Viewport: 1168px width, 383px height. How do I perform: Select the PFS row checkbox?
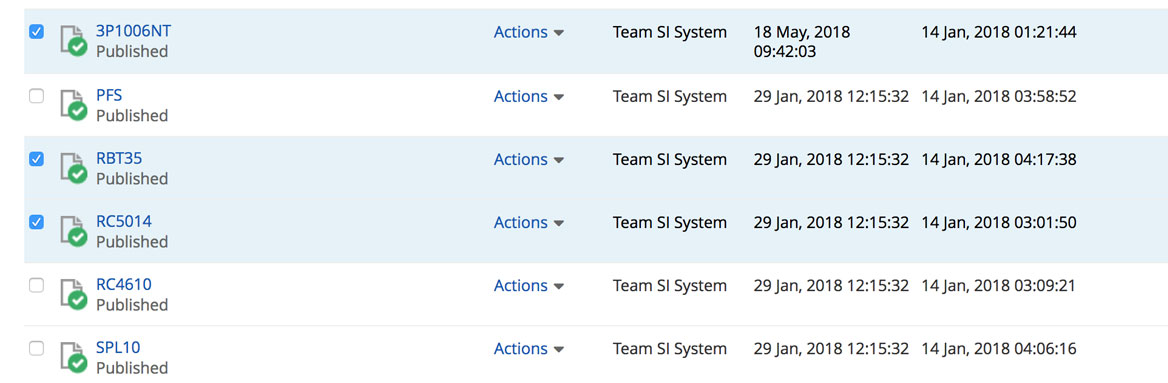[x=36, y=96]
